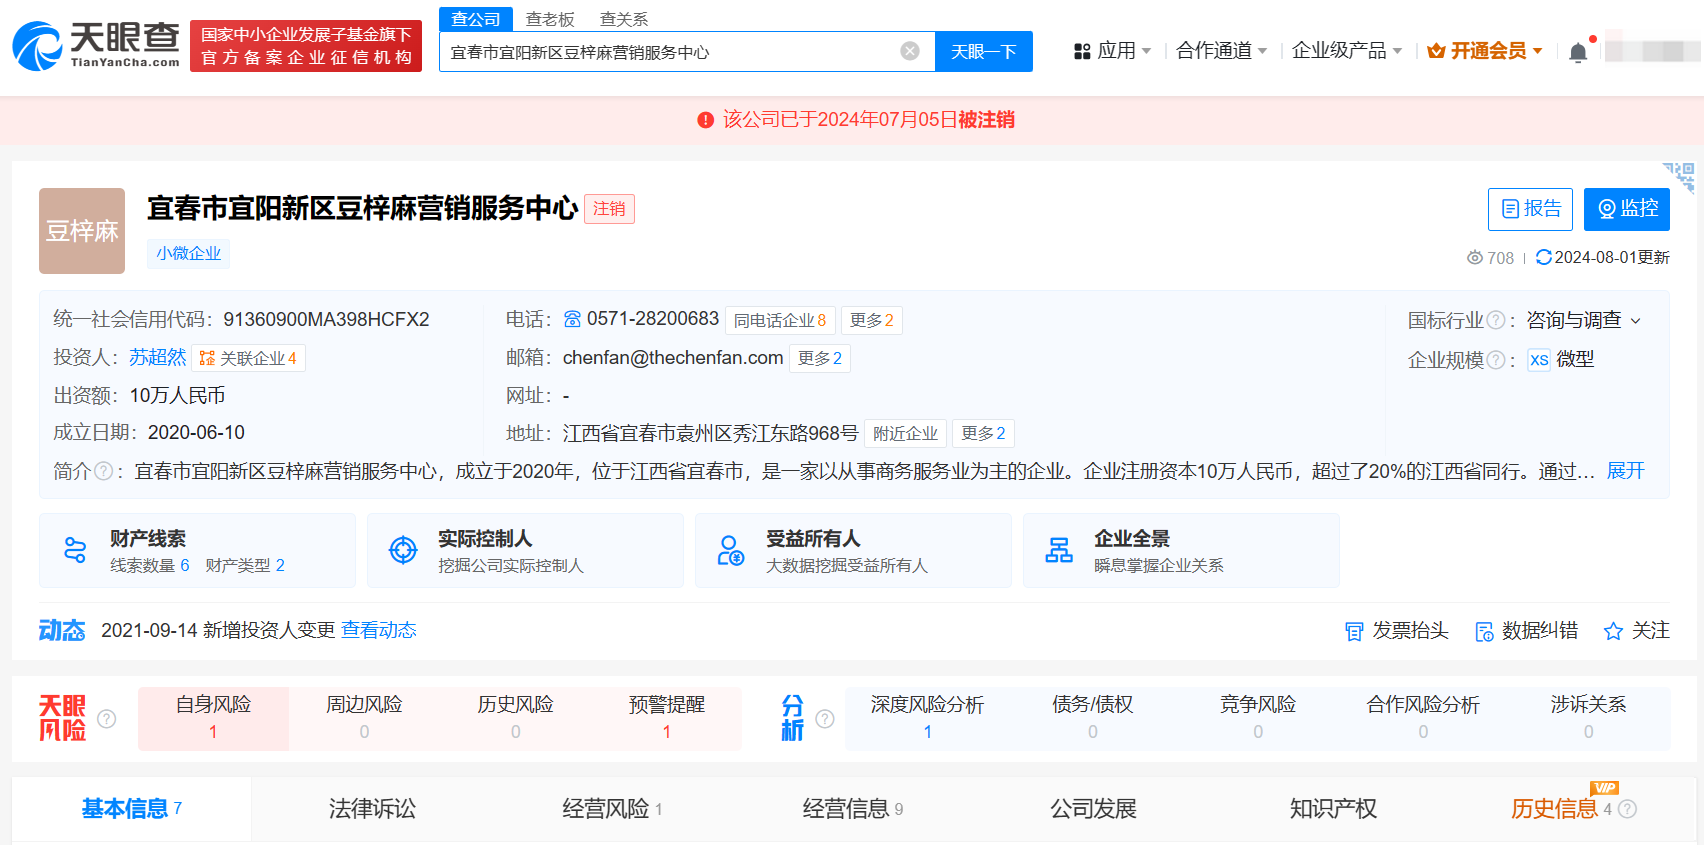Expand the 企业级产品 dropdown
This screenshot has width=1704, height=845.
pyautogui.click(x=1346, y=51)
